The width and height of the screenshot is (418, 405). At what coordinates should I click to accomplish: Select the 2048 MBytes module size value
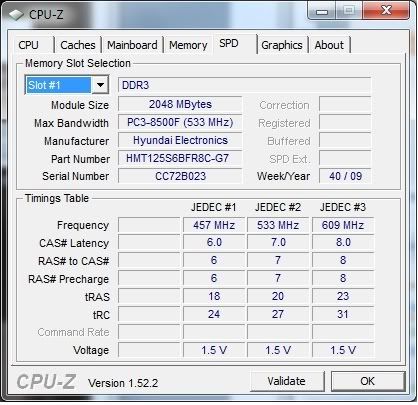pos(180,104)
